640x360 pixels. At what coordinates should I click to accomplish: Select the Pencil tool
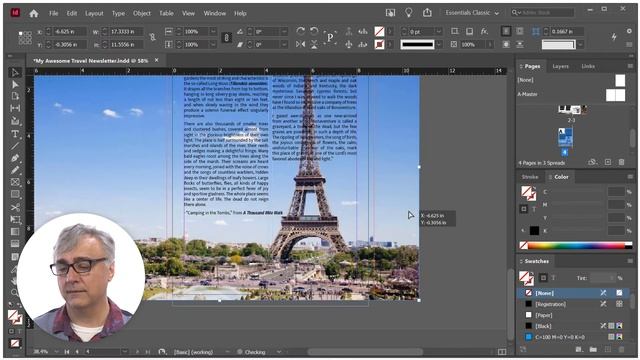[15, 170]
